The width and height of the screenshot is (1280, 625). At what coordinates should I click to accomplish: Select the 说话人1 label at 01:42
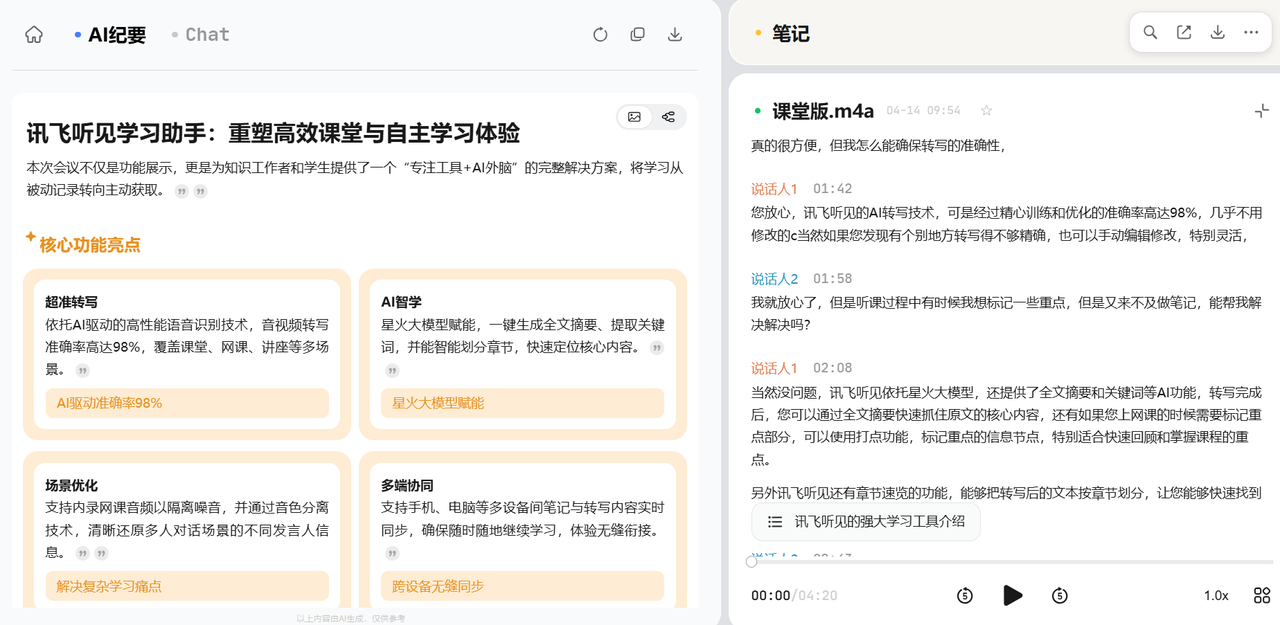pos(775,189)
